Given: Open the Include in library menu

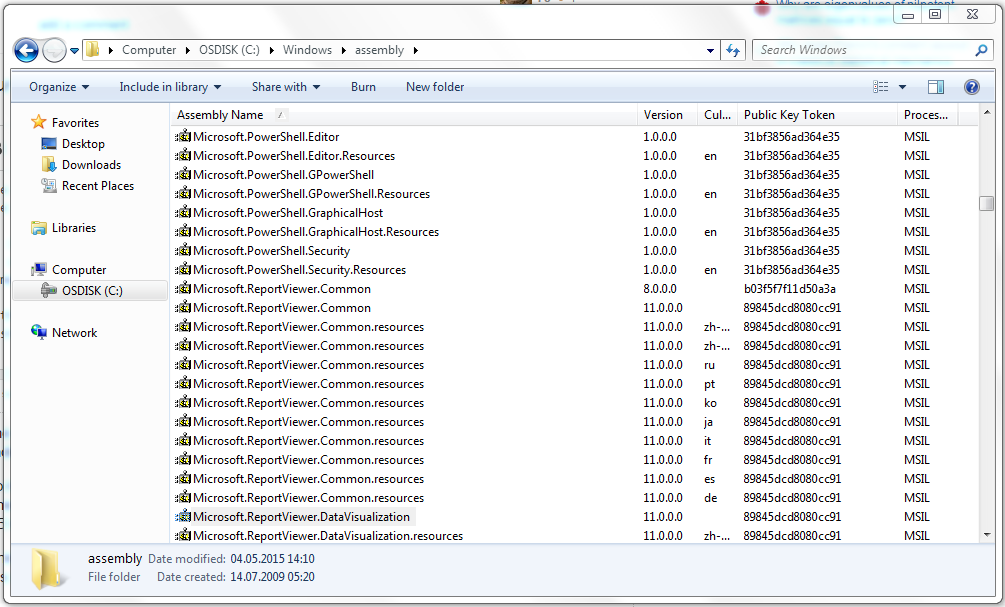Looking at the screenshot, I should [x=170, y=87].
